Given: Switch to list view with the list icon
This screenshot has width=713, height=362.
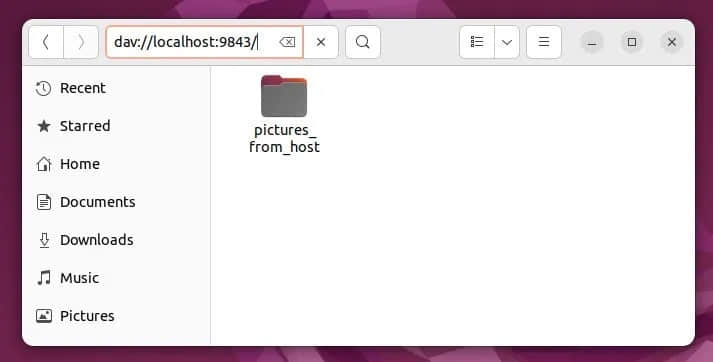Looking at the screenshot, I should point(477,42).
